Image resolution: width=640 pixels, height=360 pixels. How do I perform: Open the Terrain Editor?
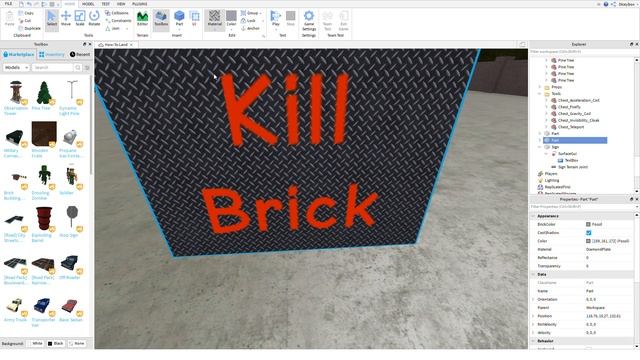[x=142, y=19]
